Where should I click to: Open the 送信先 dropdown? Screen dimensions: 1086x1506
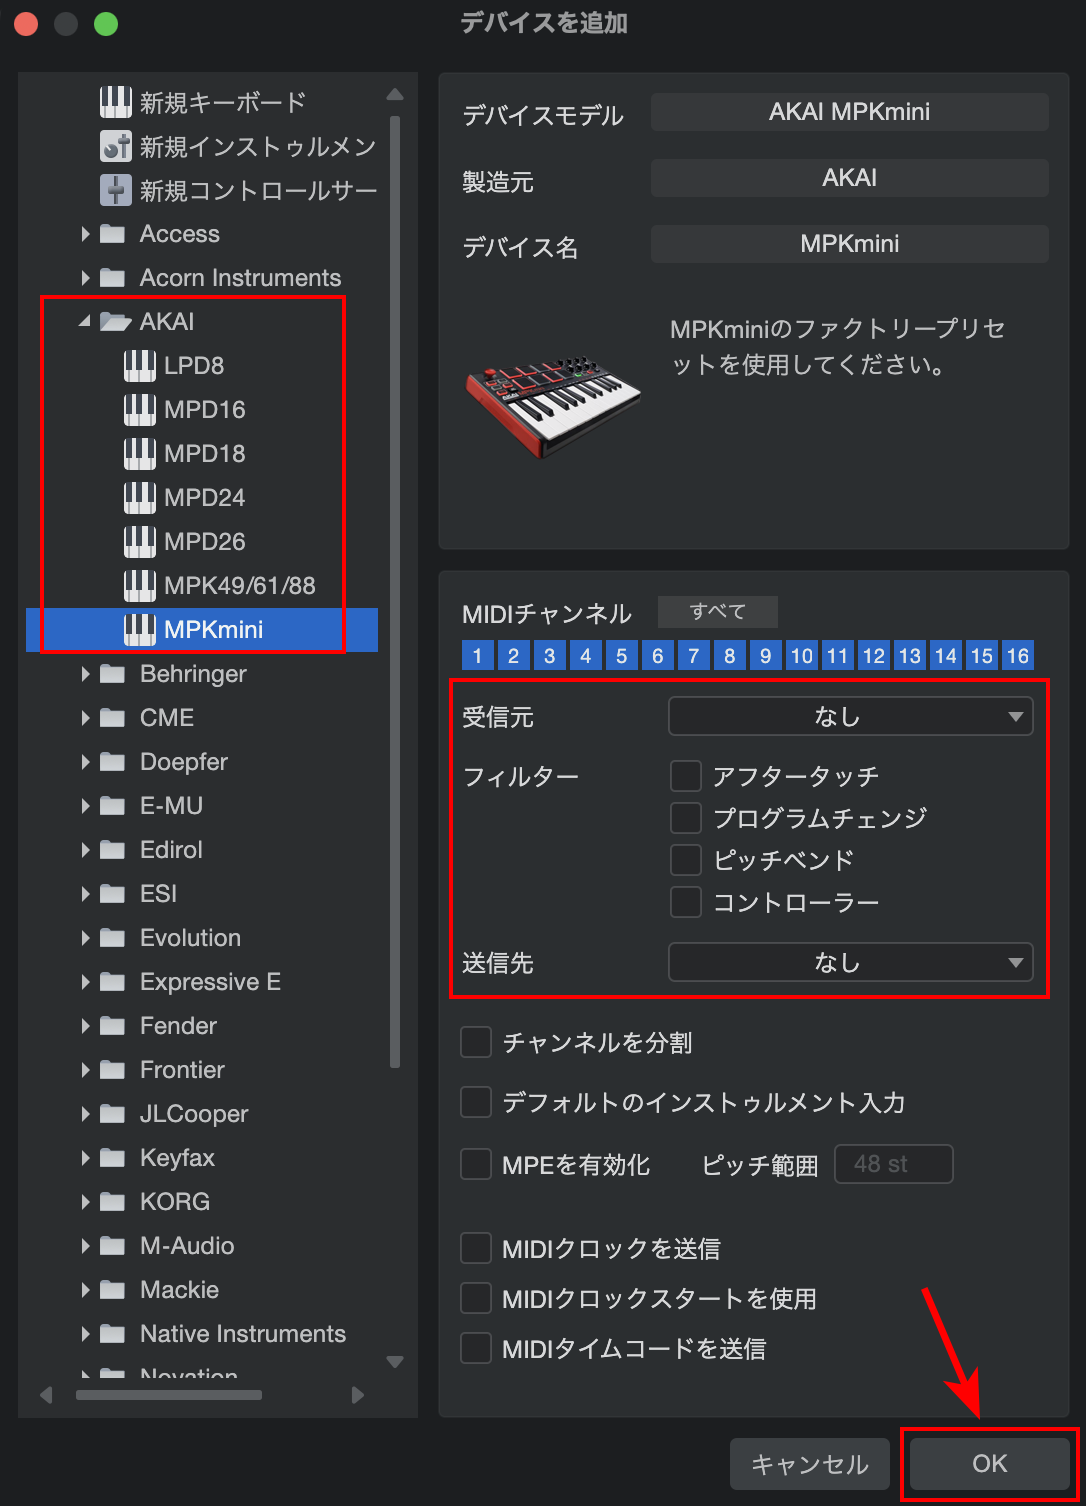tap(850, 962)
